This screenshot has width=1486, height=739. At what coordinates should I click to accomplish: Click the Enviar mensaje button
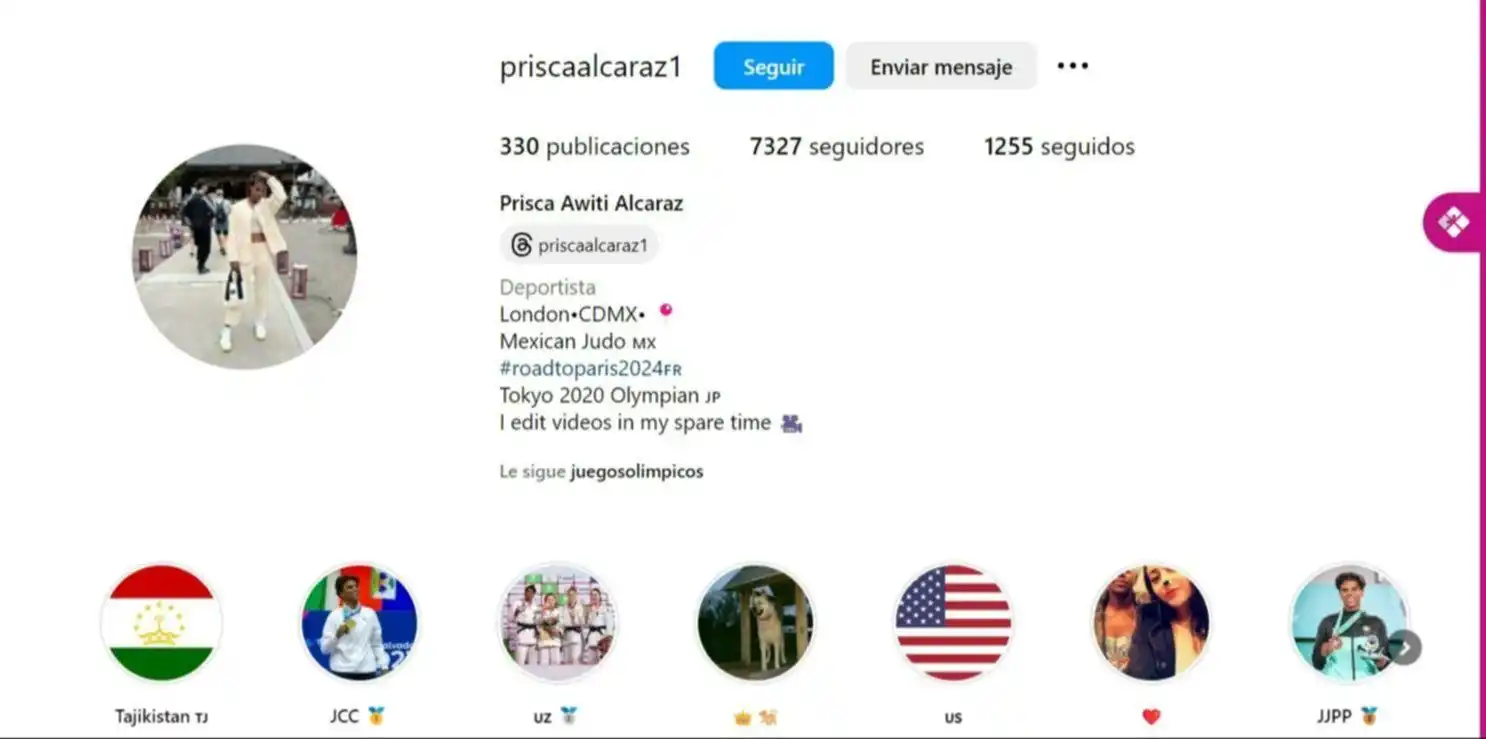click(x=941, y=66)
